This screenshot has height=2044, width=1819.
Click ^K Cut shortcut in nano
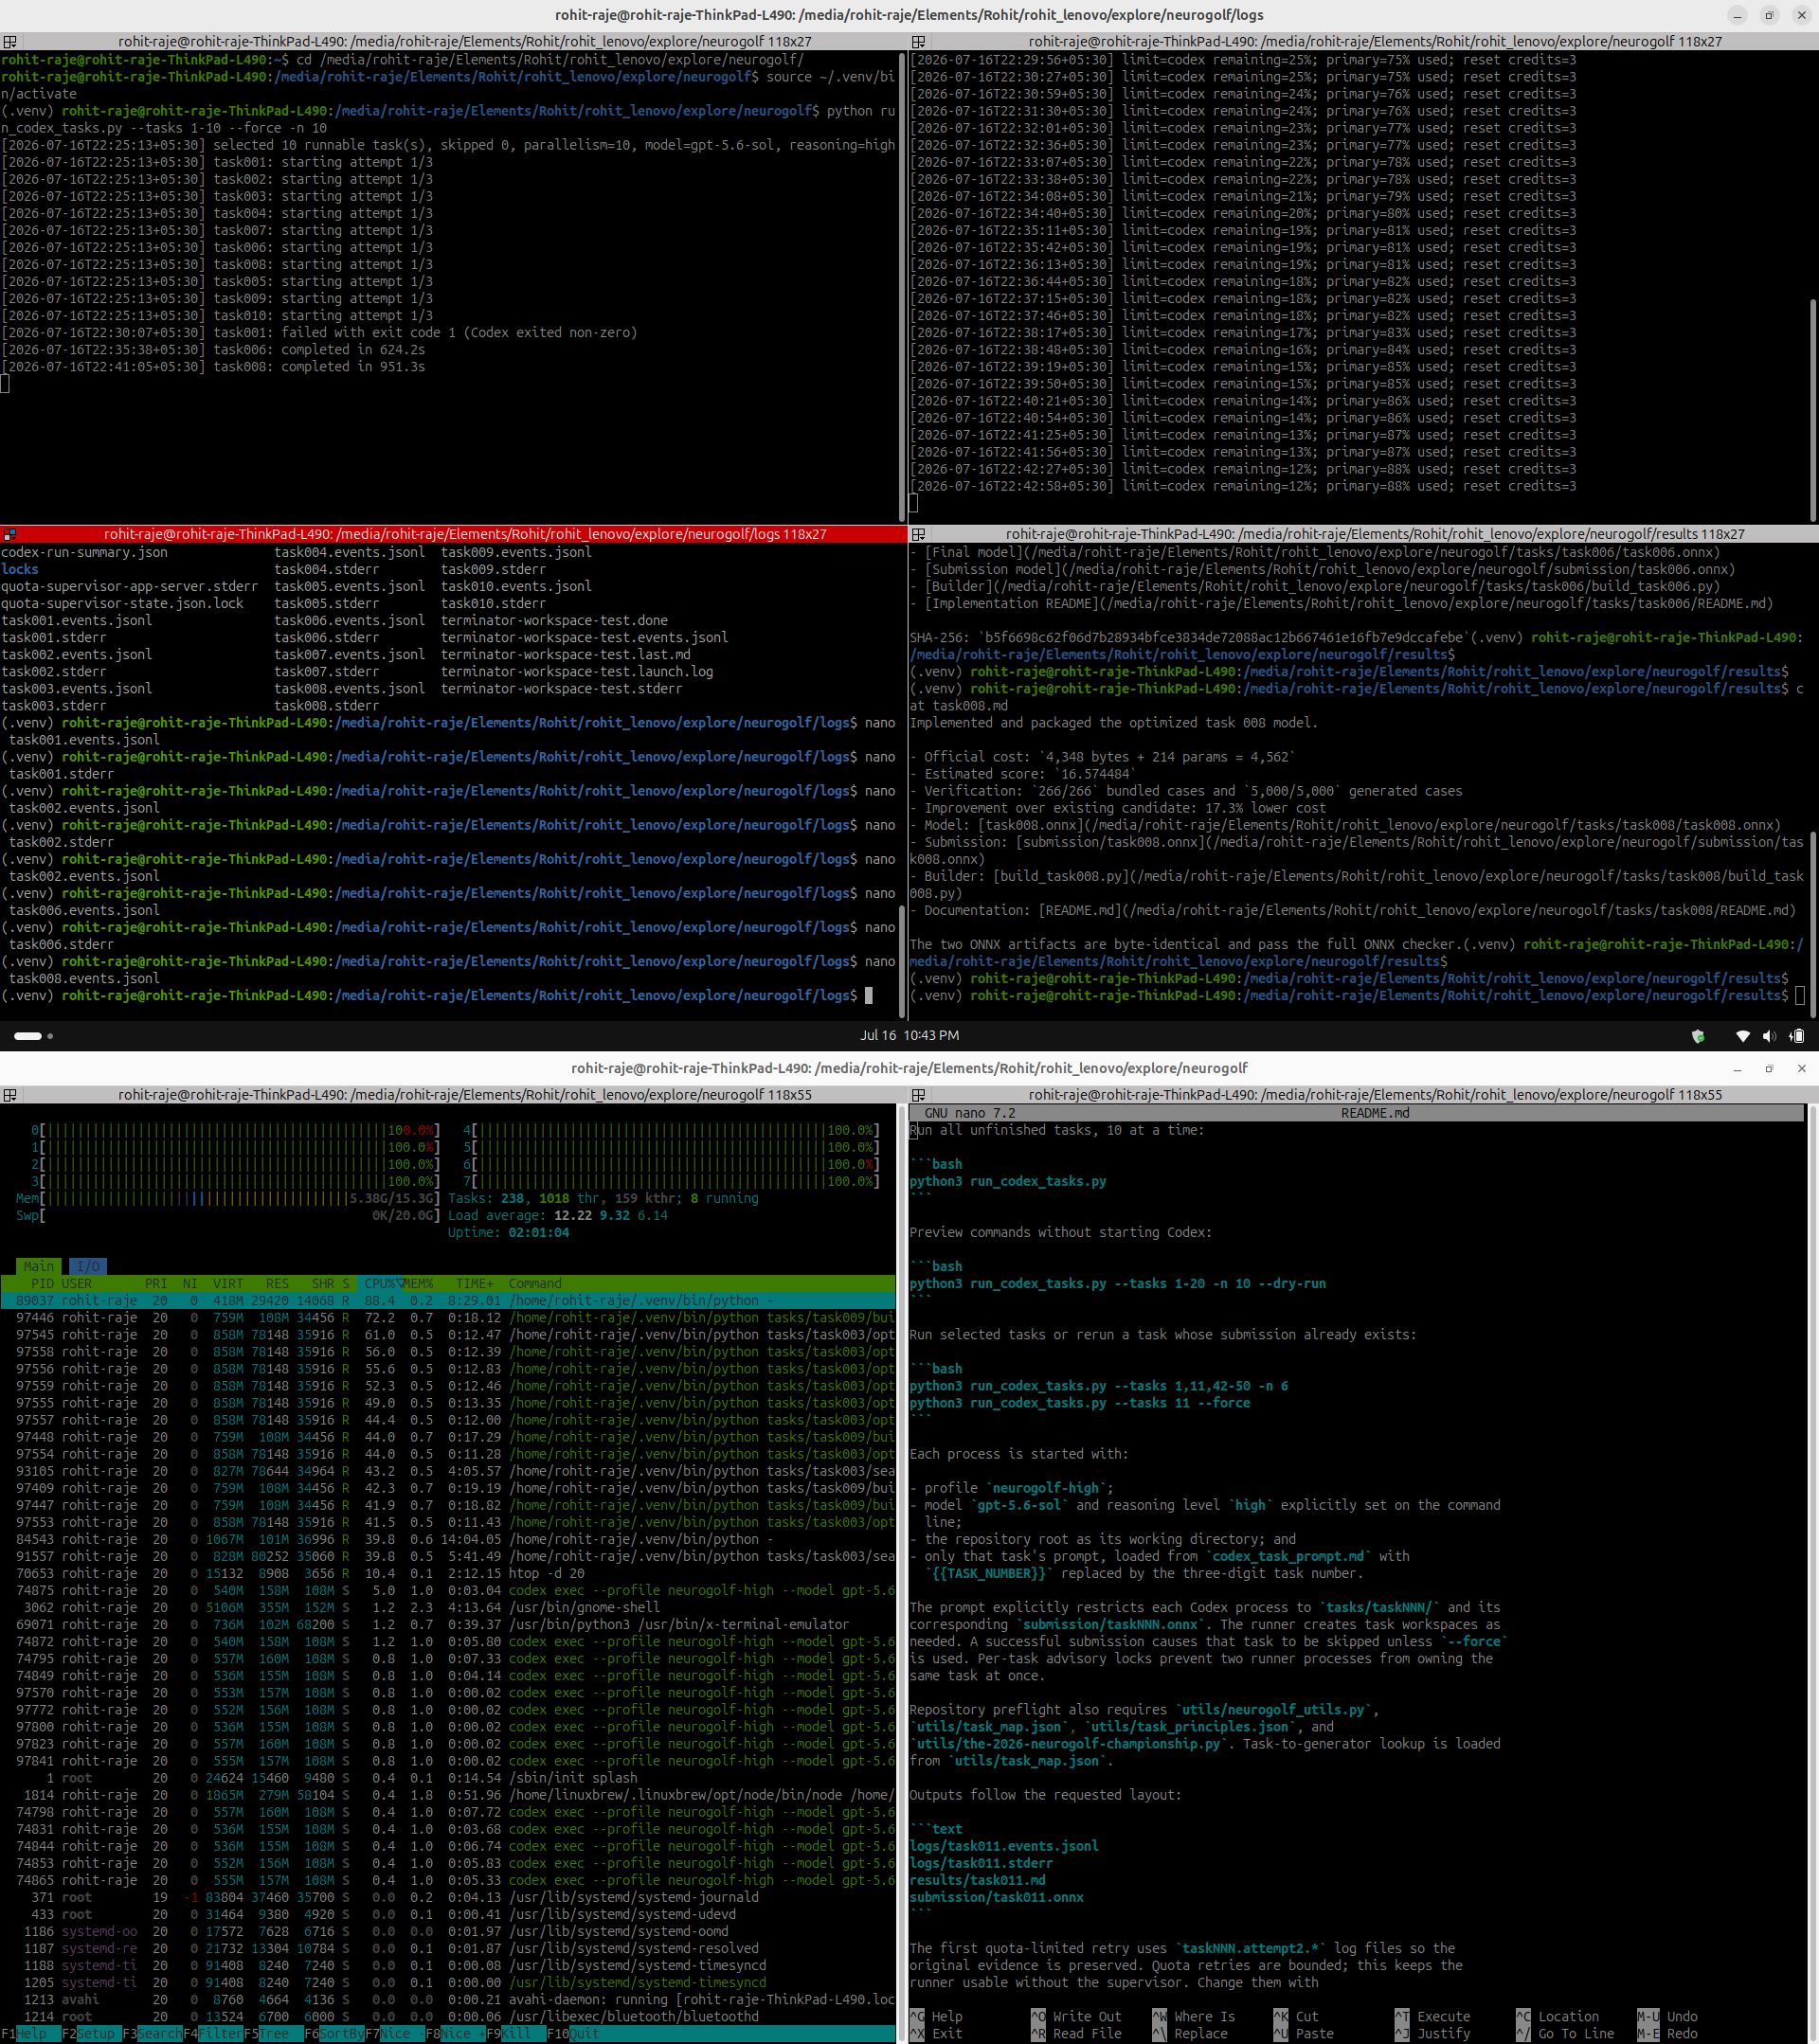click(1296, 2017)
